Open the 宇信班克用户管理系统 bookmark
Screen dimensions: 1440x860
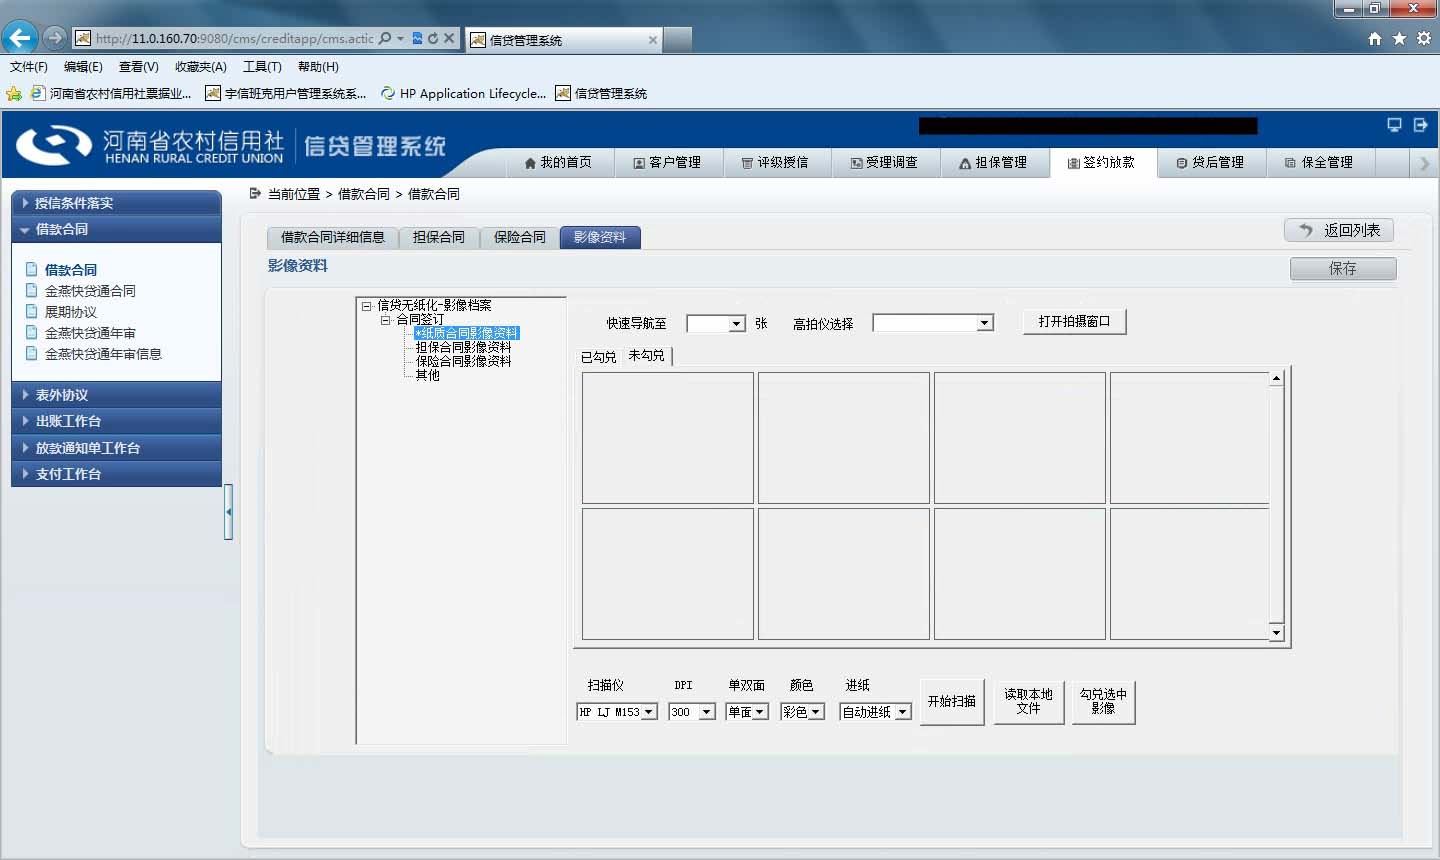286,93
